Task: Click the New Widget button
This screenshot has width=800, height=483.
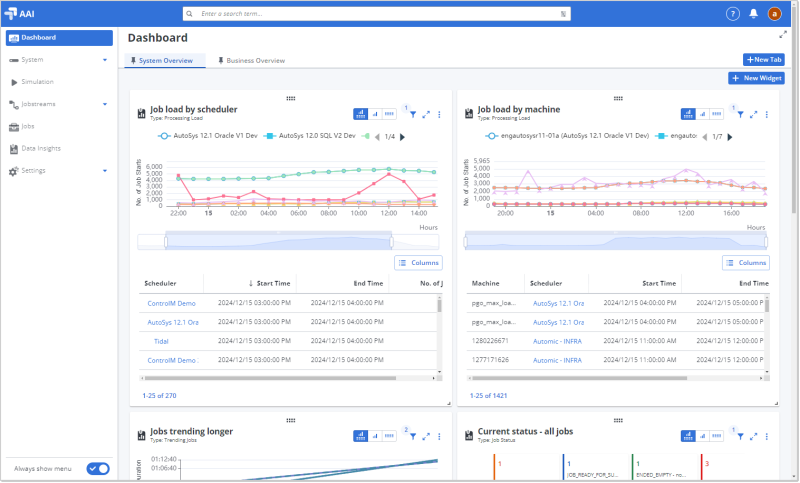Action: 757,78
